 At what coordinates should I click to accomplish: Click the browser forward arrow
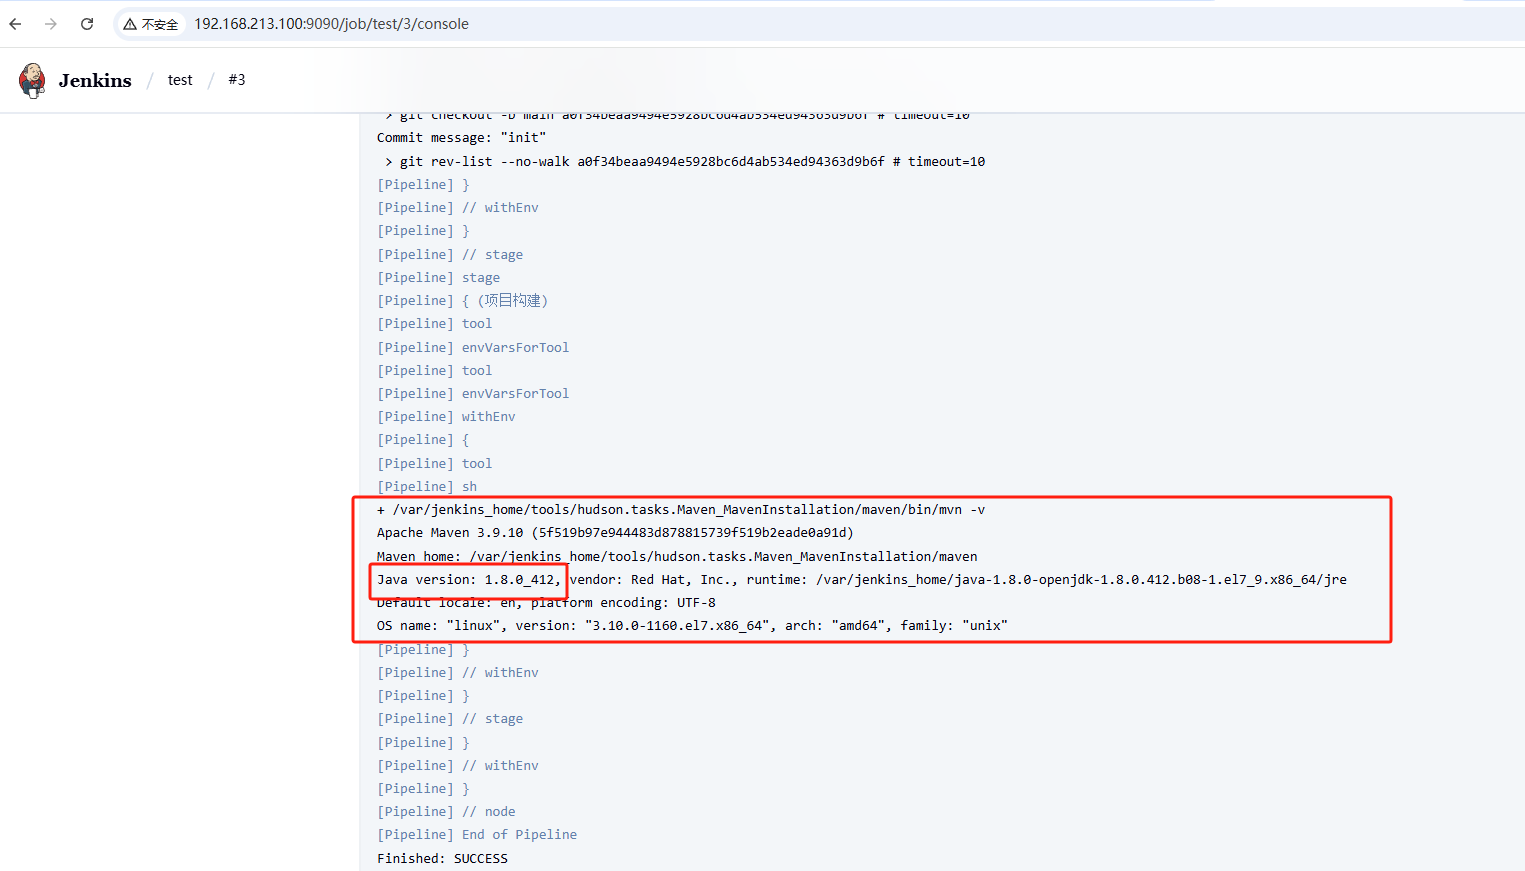pos(51,24)
